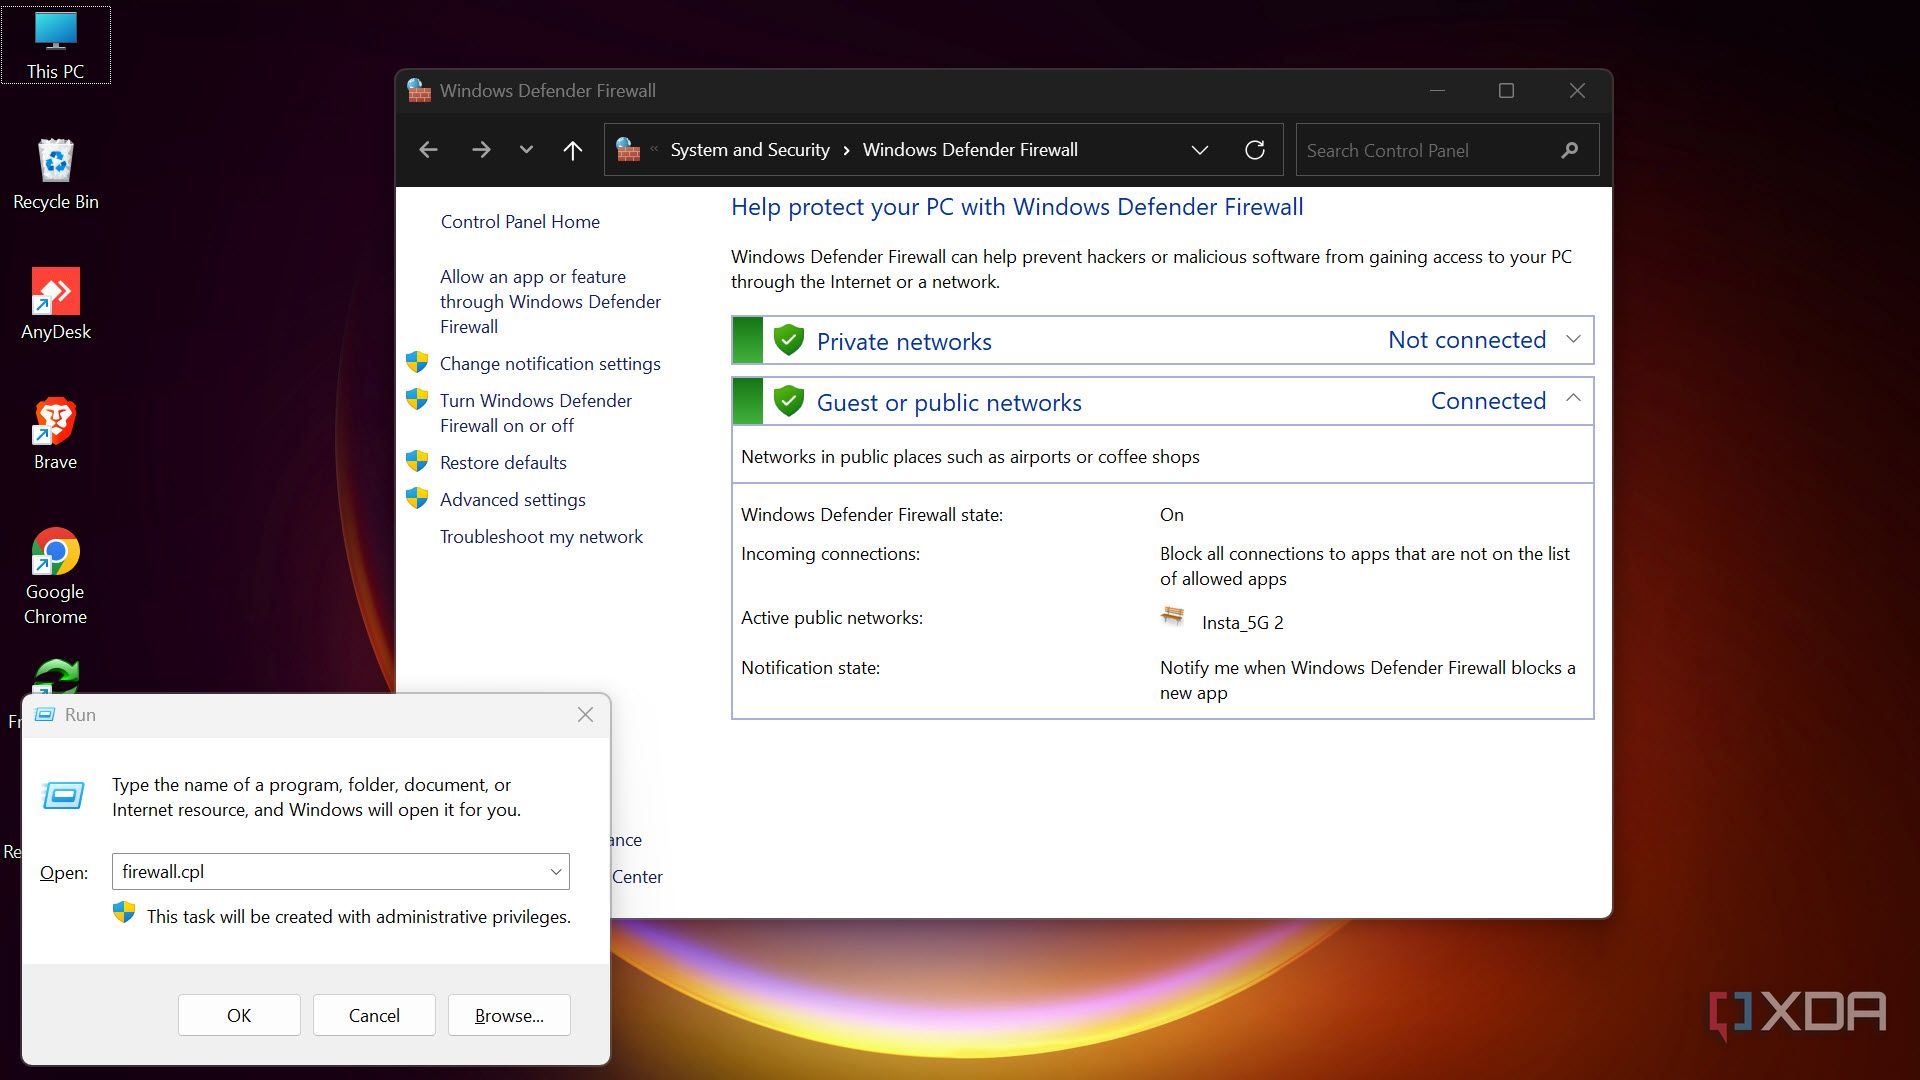Click shield icon beside Turn Windows Defender Firewall
Image resolution: width=1920 pixels, height=1080 pixels.
pyautogui.click(x=417, y=399)
